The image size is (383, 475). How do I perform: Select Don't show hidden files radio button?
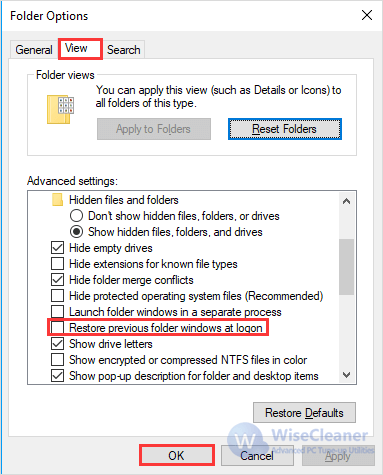pos(76,216)
